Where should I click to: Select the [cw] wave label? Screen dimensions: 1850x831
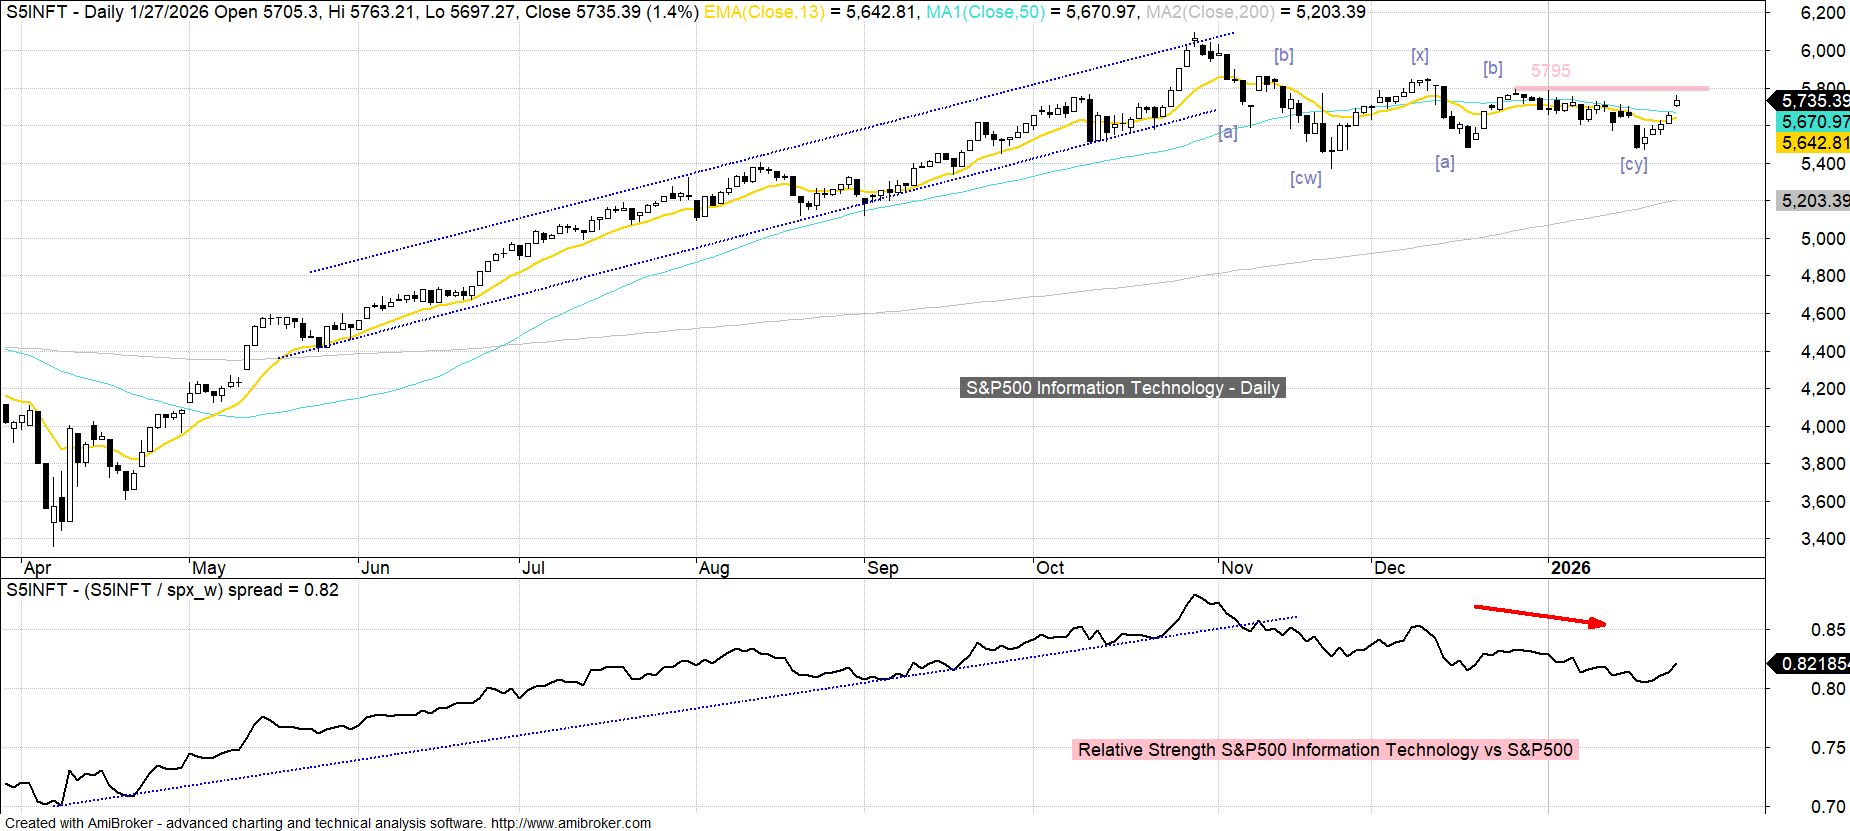pos(1305,178)
